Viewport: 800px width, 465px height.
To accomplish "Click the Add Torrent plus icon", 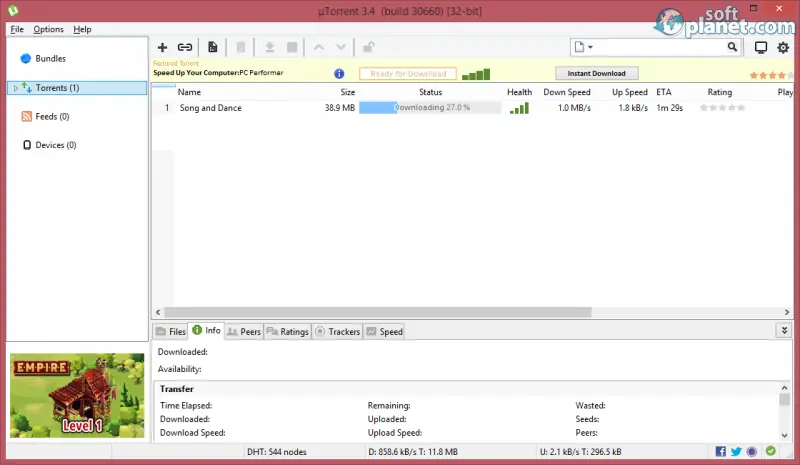I will coord(162,47).
